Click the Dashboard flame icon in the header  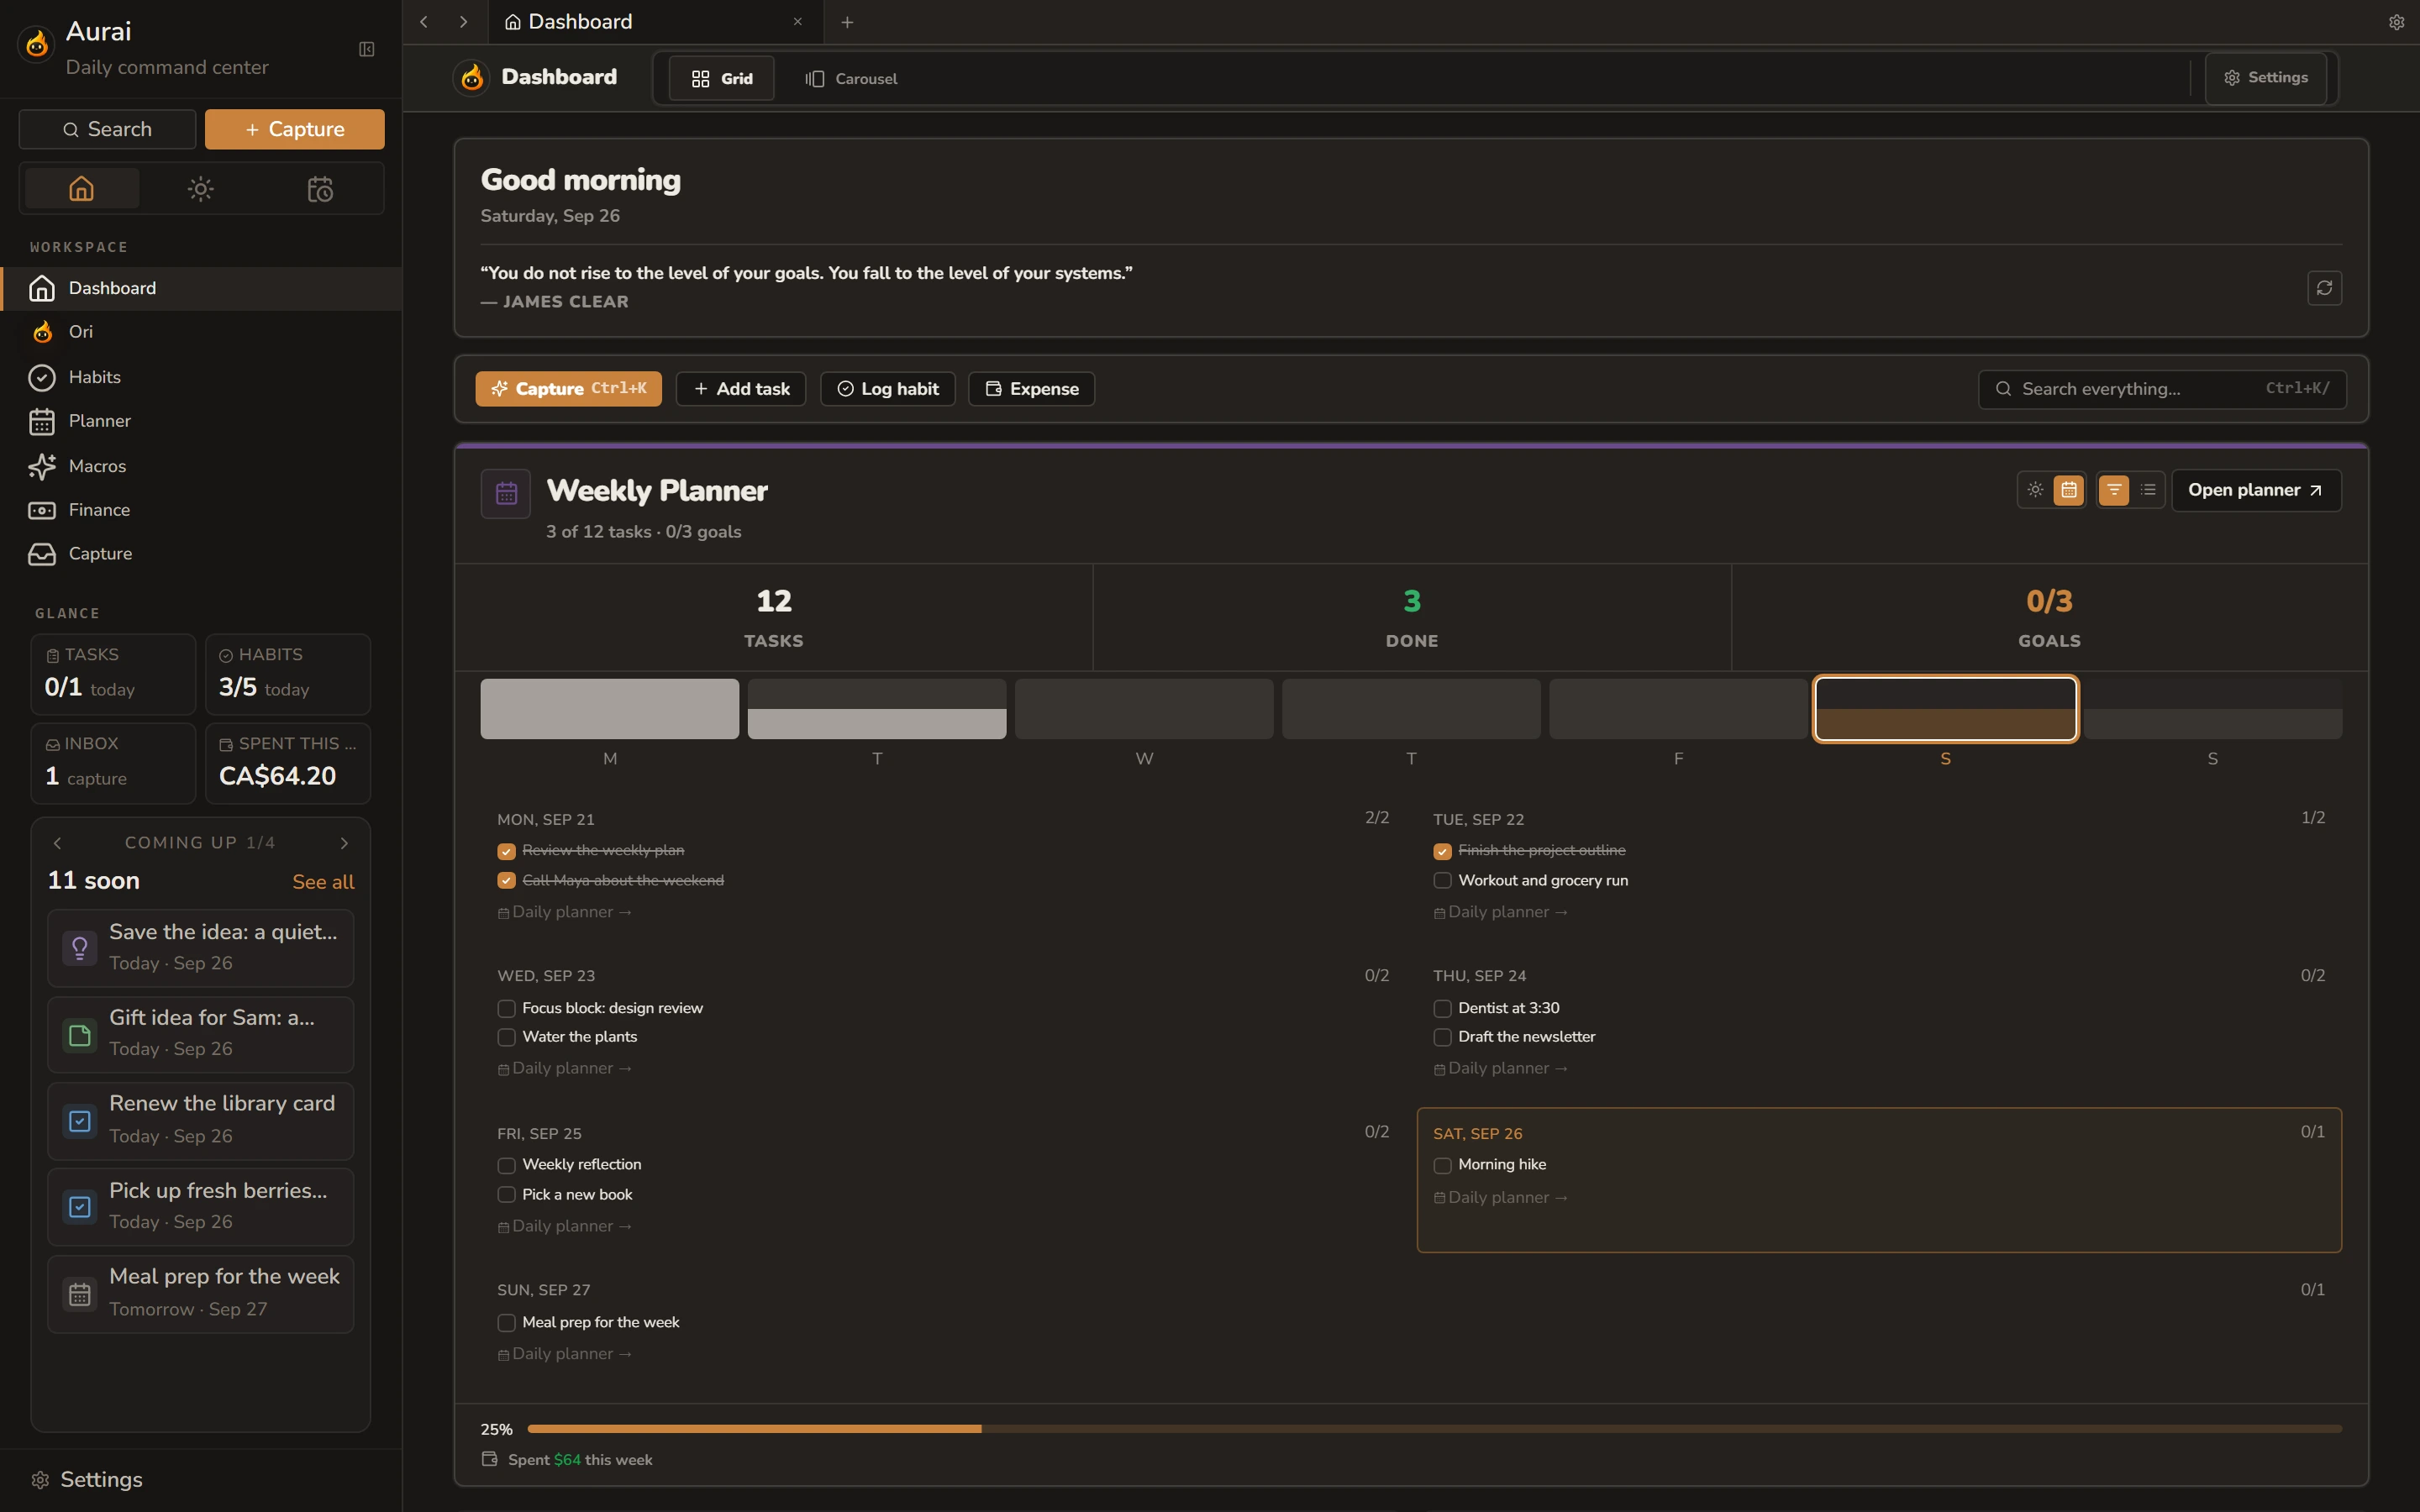coord(472,78)
